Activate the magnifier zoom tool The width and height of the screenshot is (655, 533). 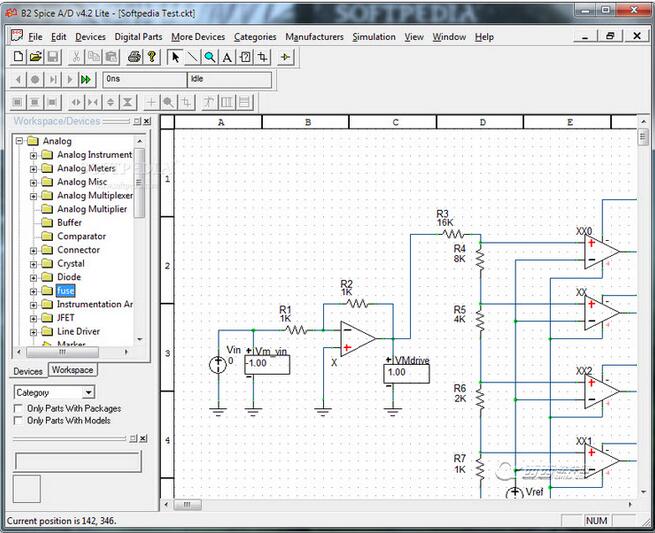pyautogui.click(x=210, y=57)
